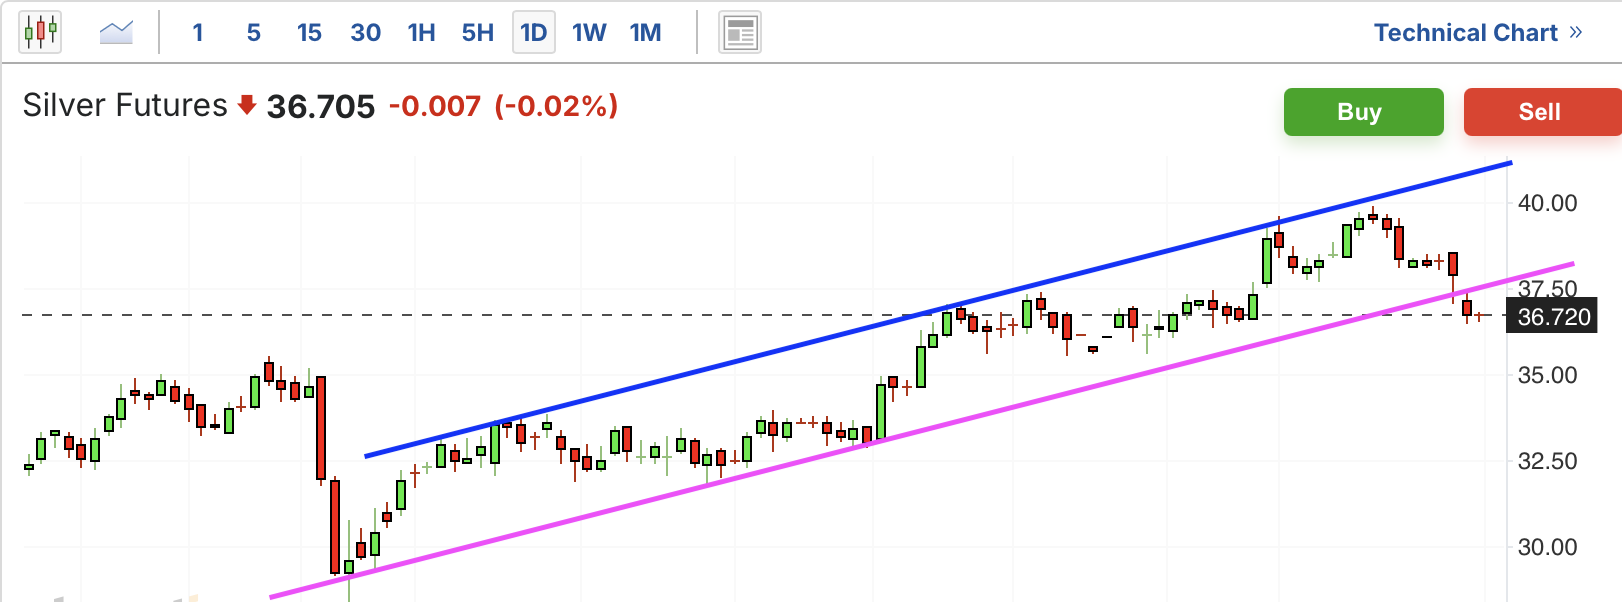Click the 37.50 axis label

pyautogui.click(x=1547, y=289)
